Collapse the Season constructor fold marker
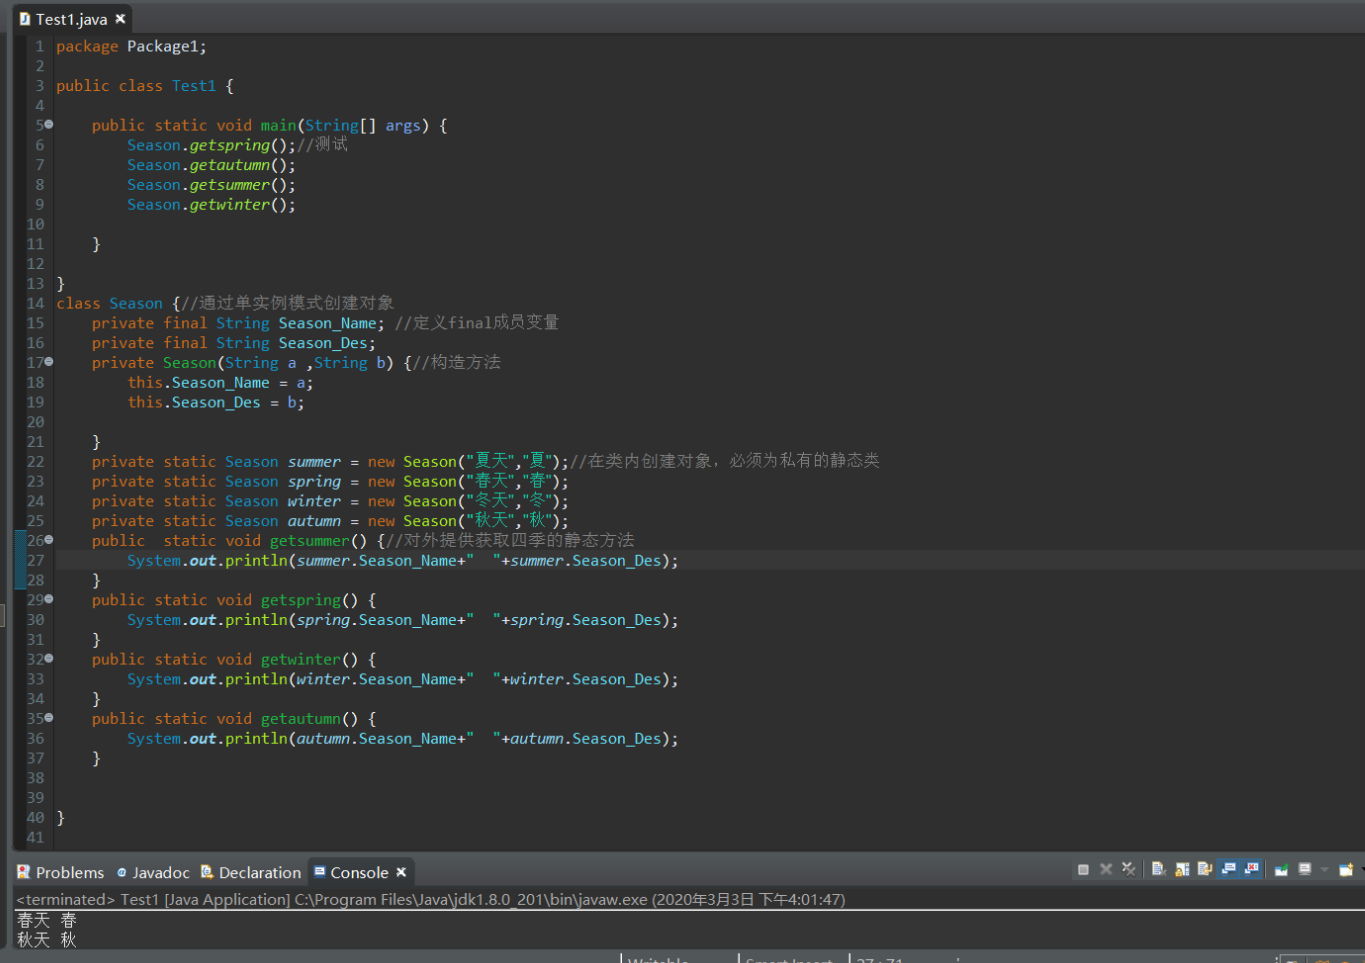 pyautogui.click(x=49, y=362)
